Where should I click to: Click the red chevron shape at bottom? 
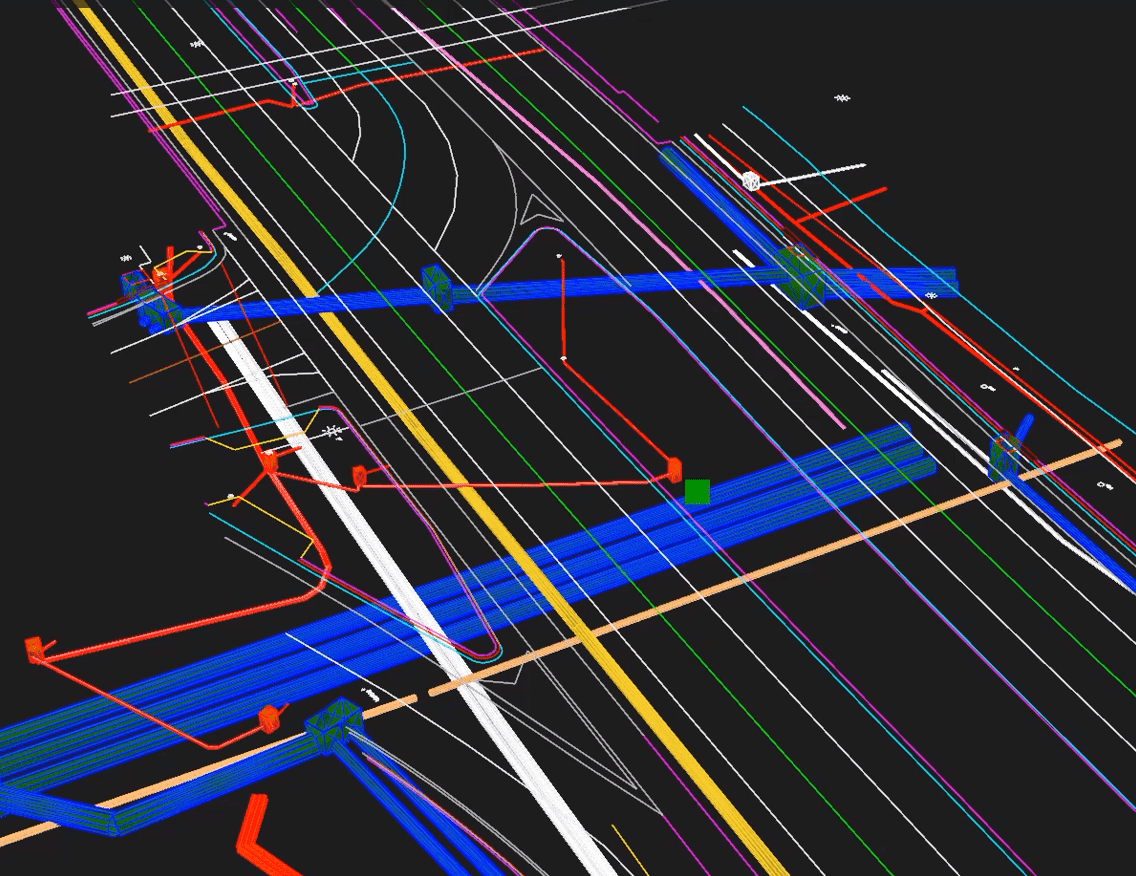click(255, 836)
